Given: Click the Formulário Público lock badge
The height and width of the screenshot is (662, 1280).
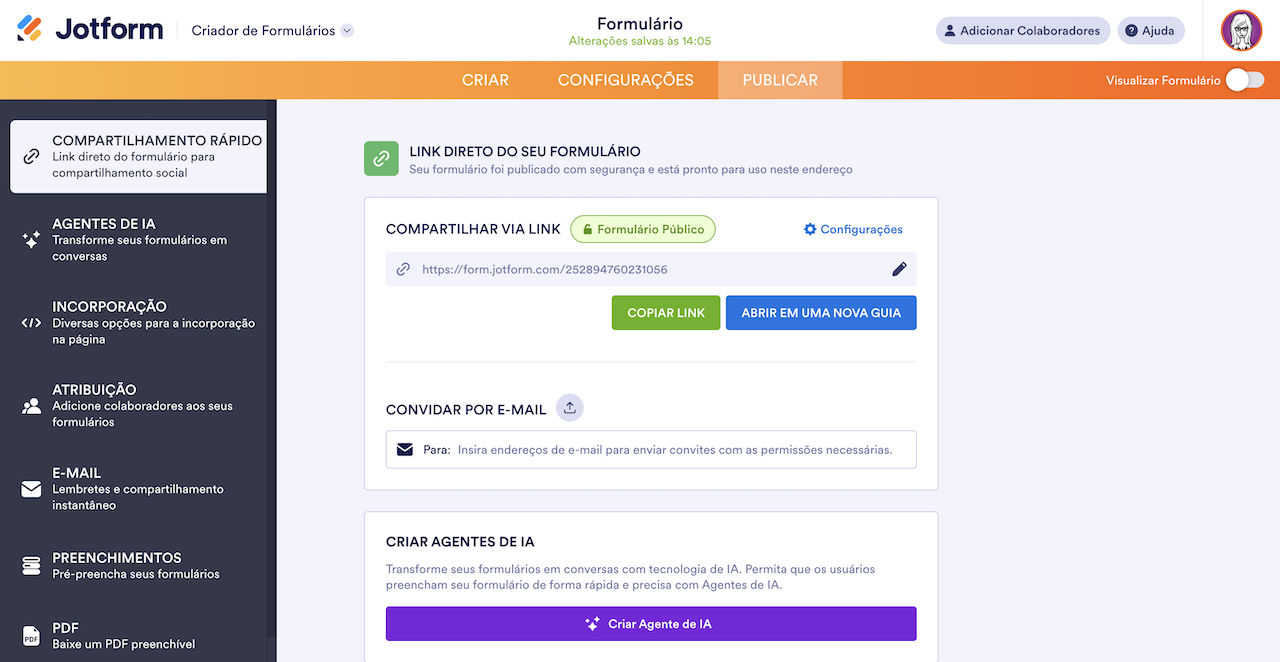Looking at the screenshot, I should (x=643, y=229).
